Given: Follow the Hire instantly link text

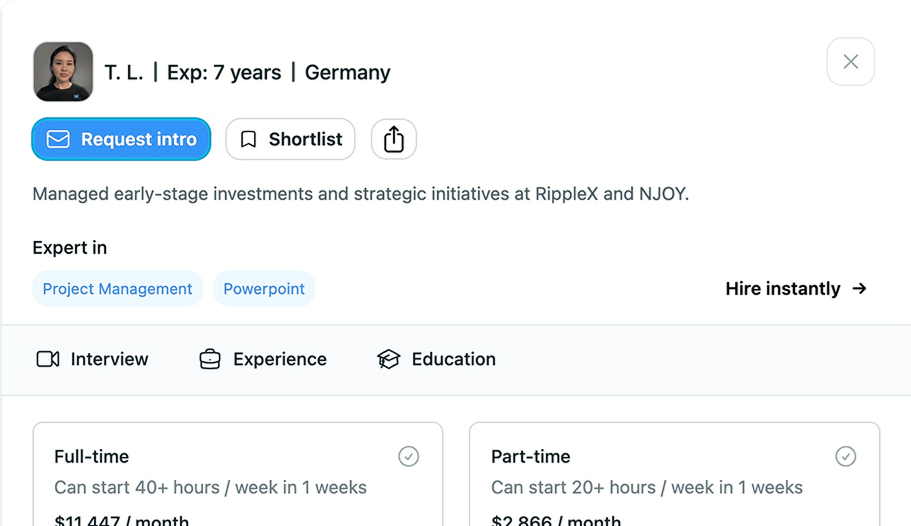Looking at the screenshot, I should 783,289.
